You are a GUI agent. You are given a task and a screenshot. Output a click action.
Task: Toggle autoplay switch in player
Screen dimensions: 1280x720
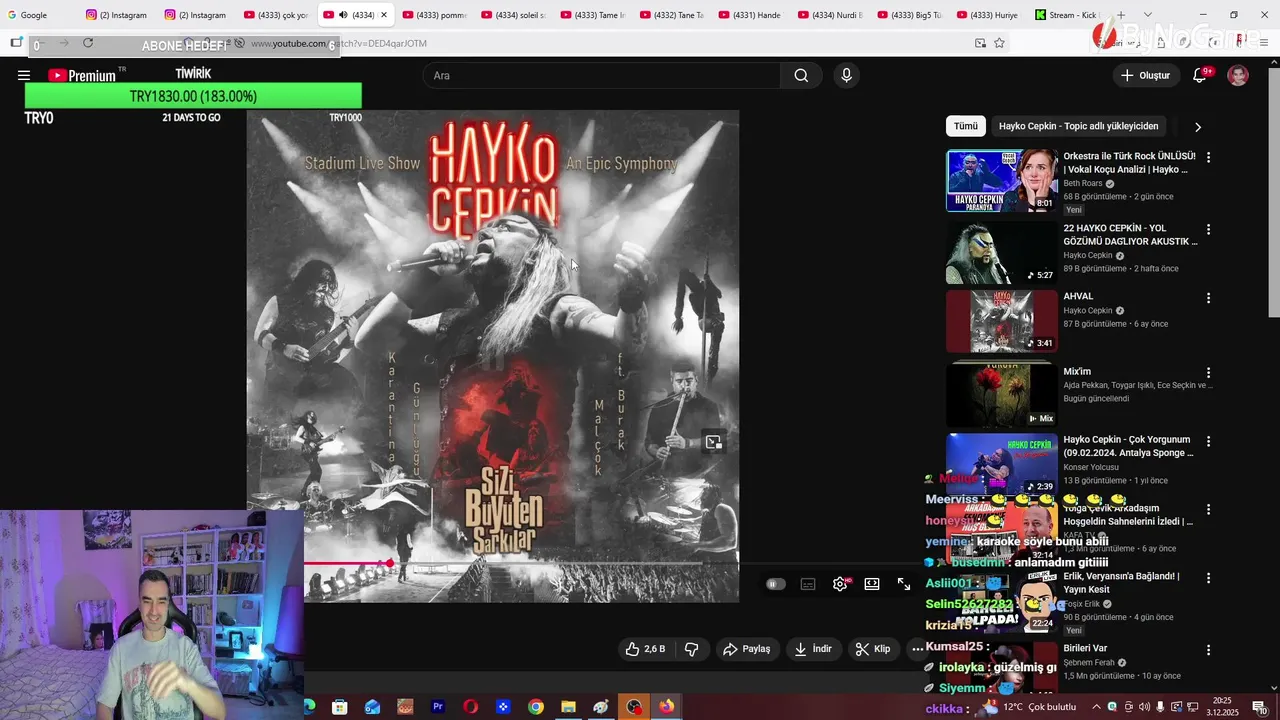775,584
